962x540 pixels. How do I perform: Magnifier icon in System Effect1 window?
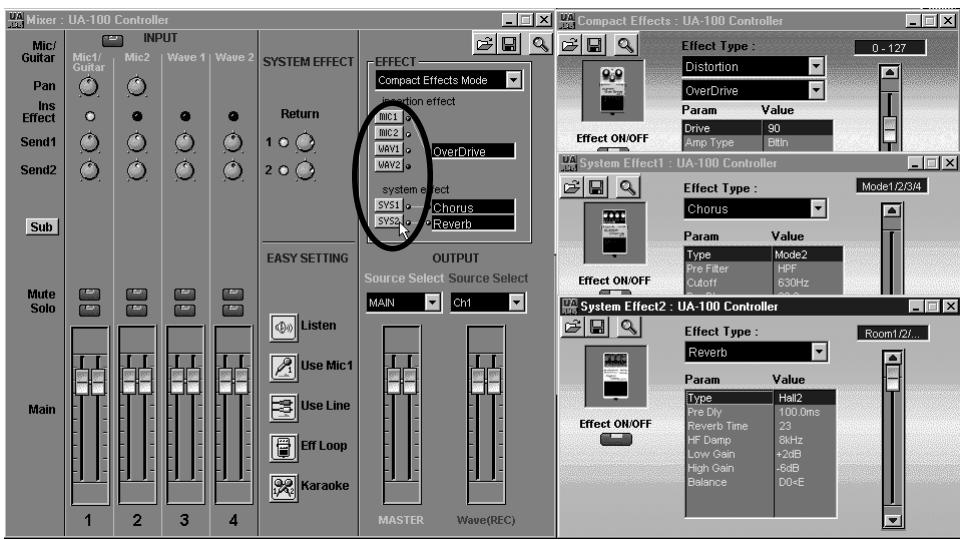(x=626, y=187)
